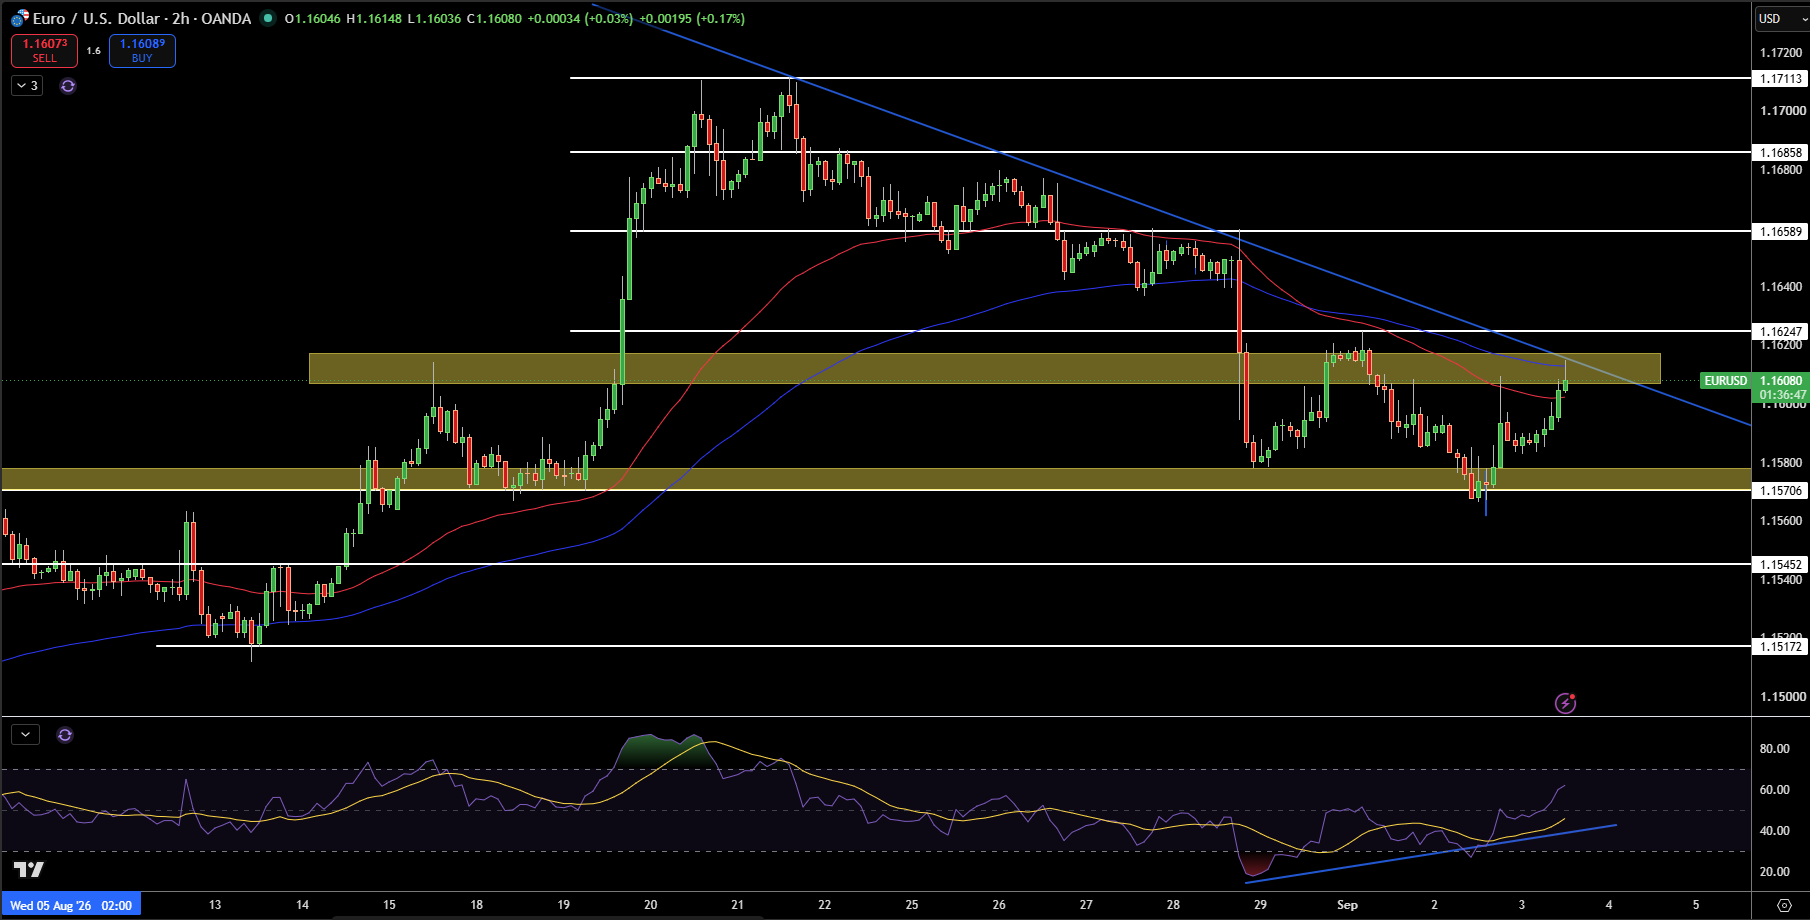Select the 1.16589 price label
Screen dimensions: 1810x920
point(1781,232)
